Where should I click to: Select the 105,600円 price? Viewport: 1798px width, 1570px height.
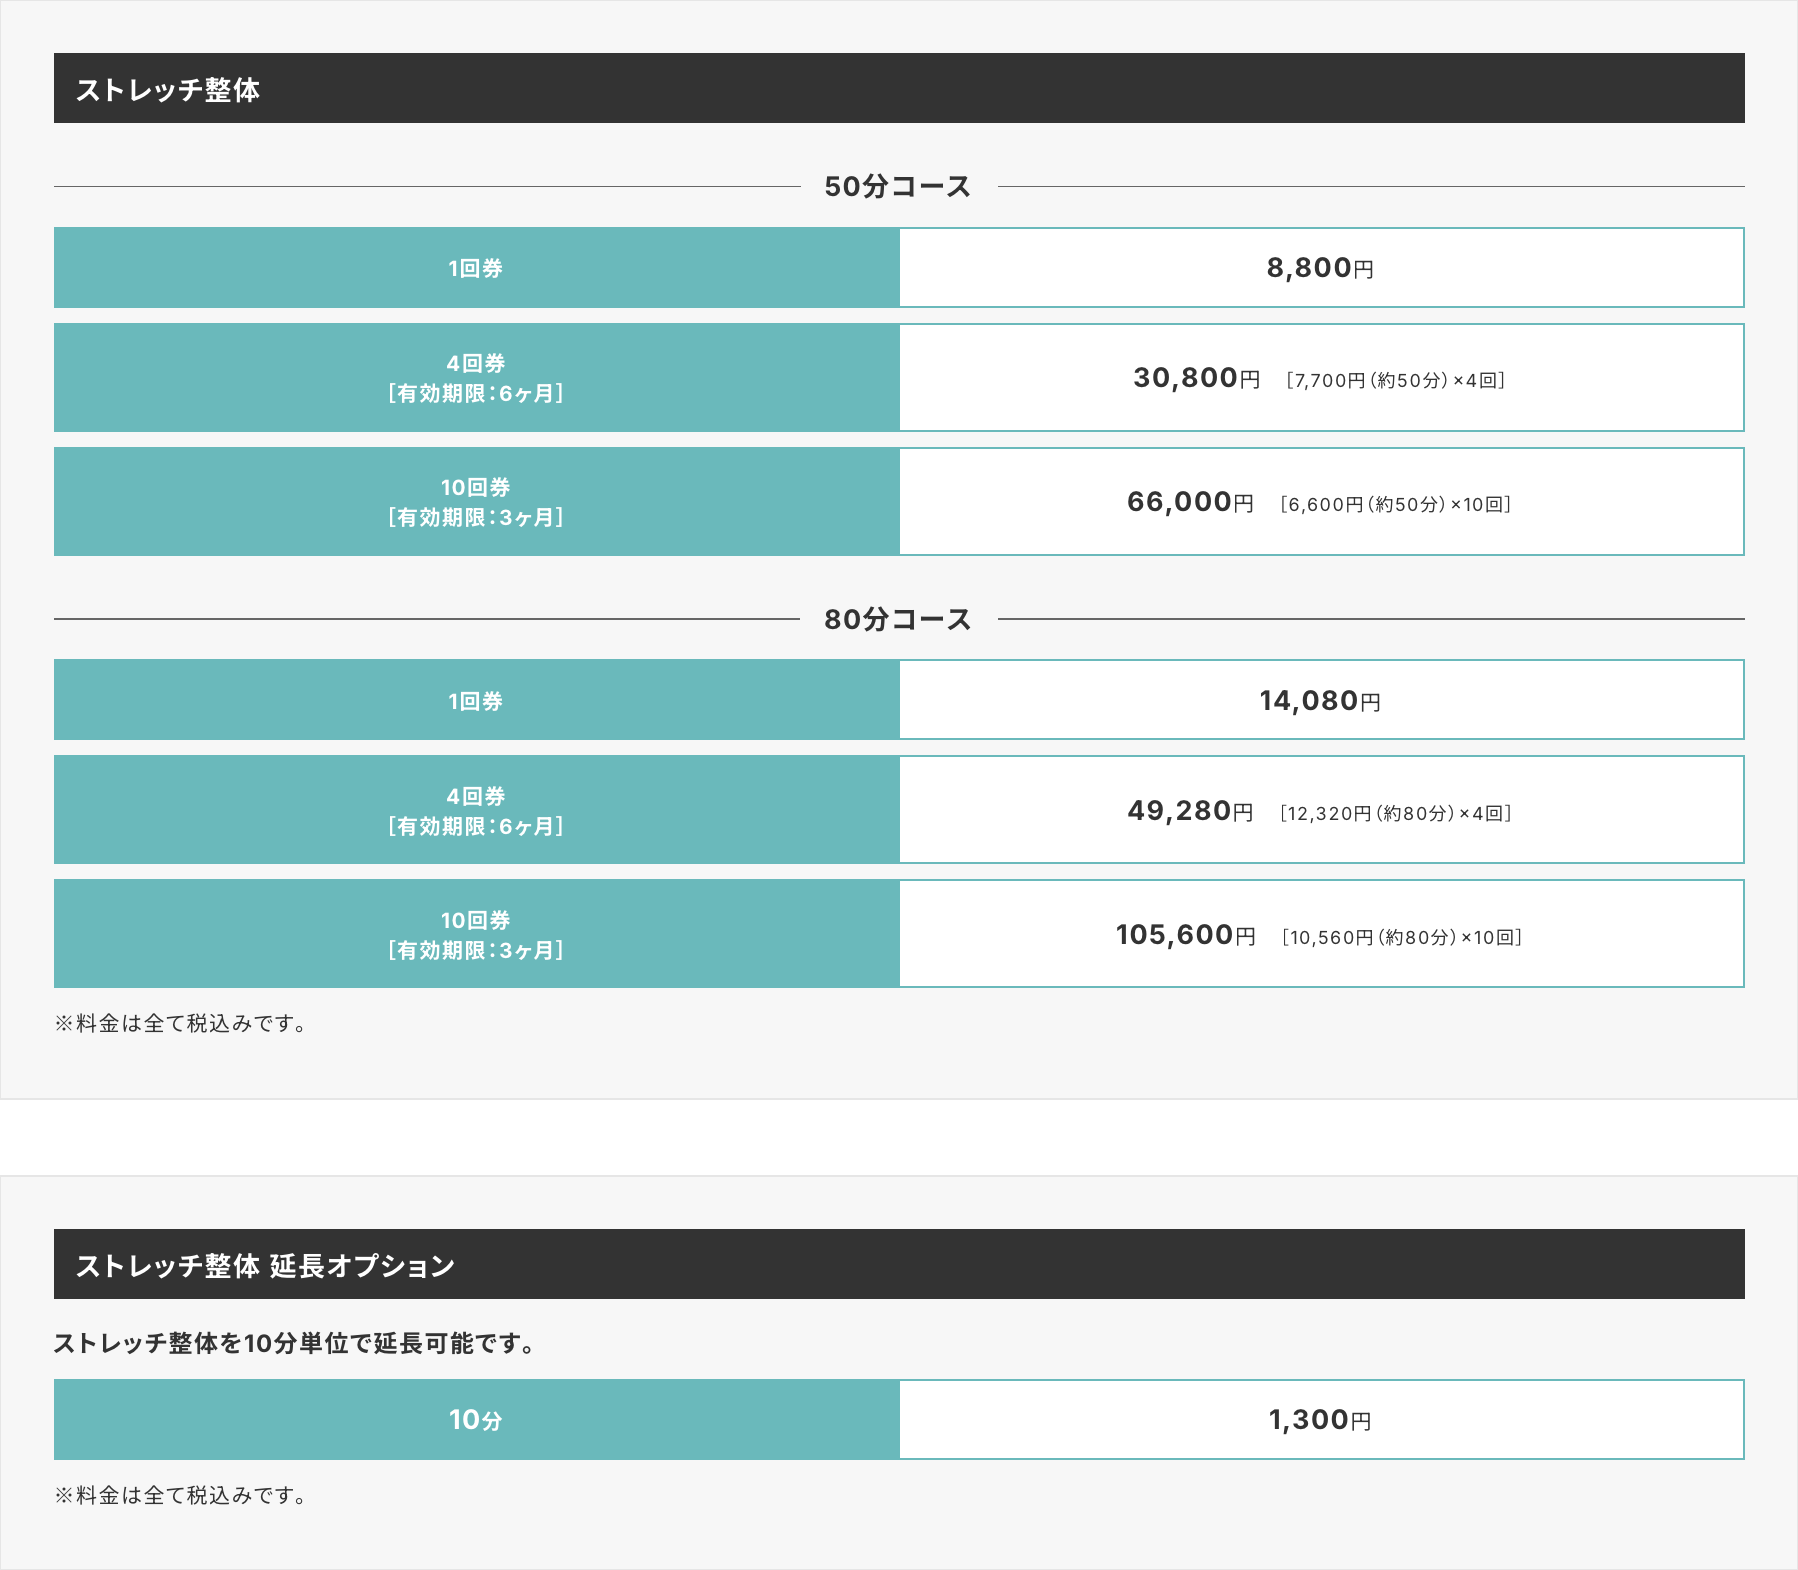click(1185, 935)
